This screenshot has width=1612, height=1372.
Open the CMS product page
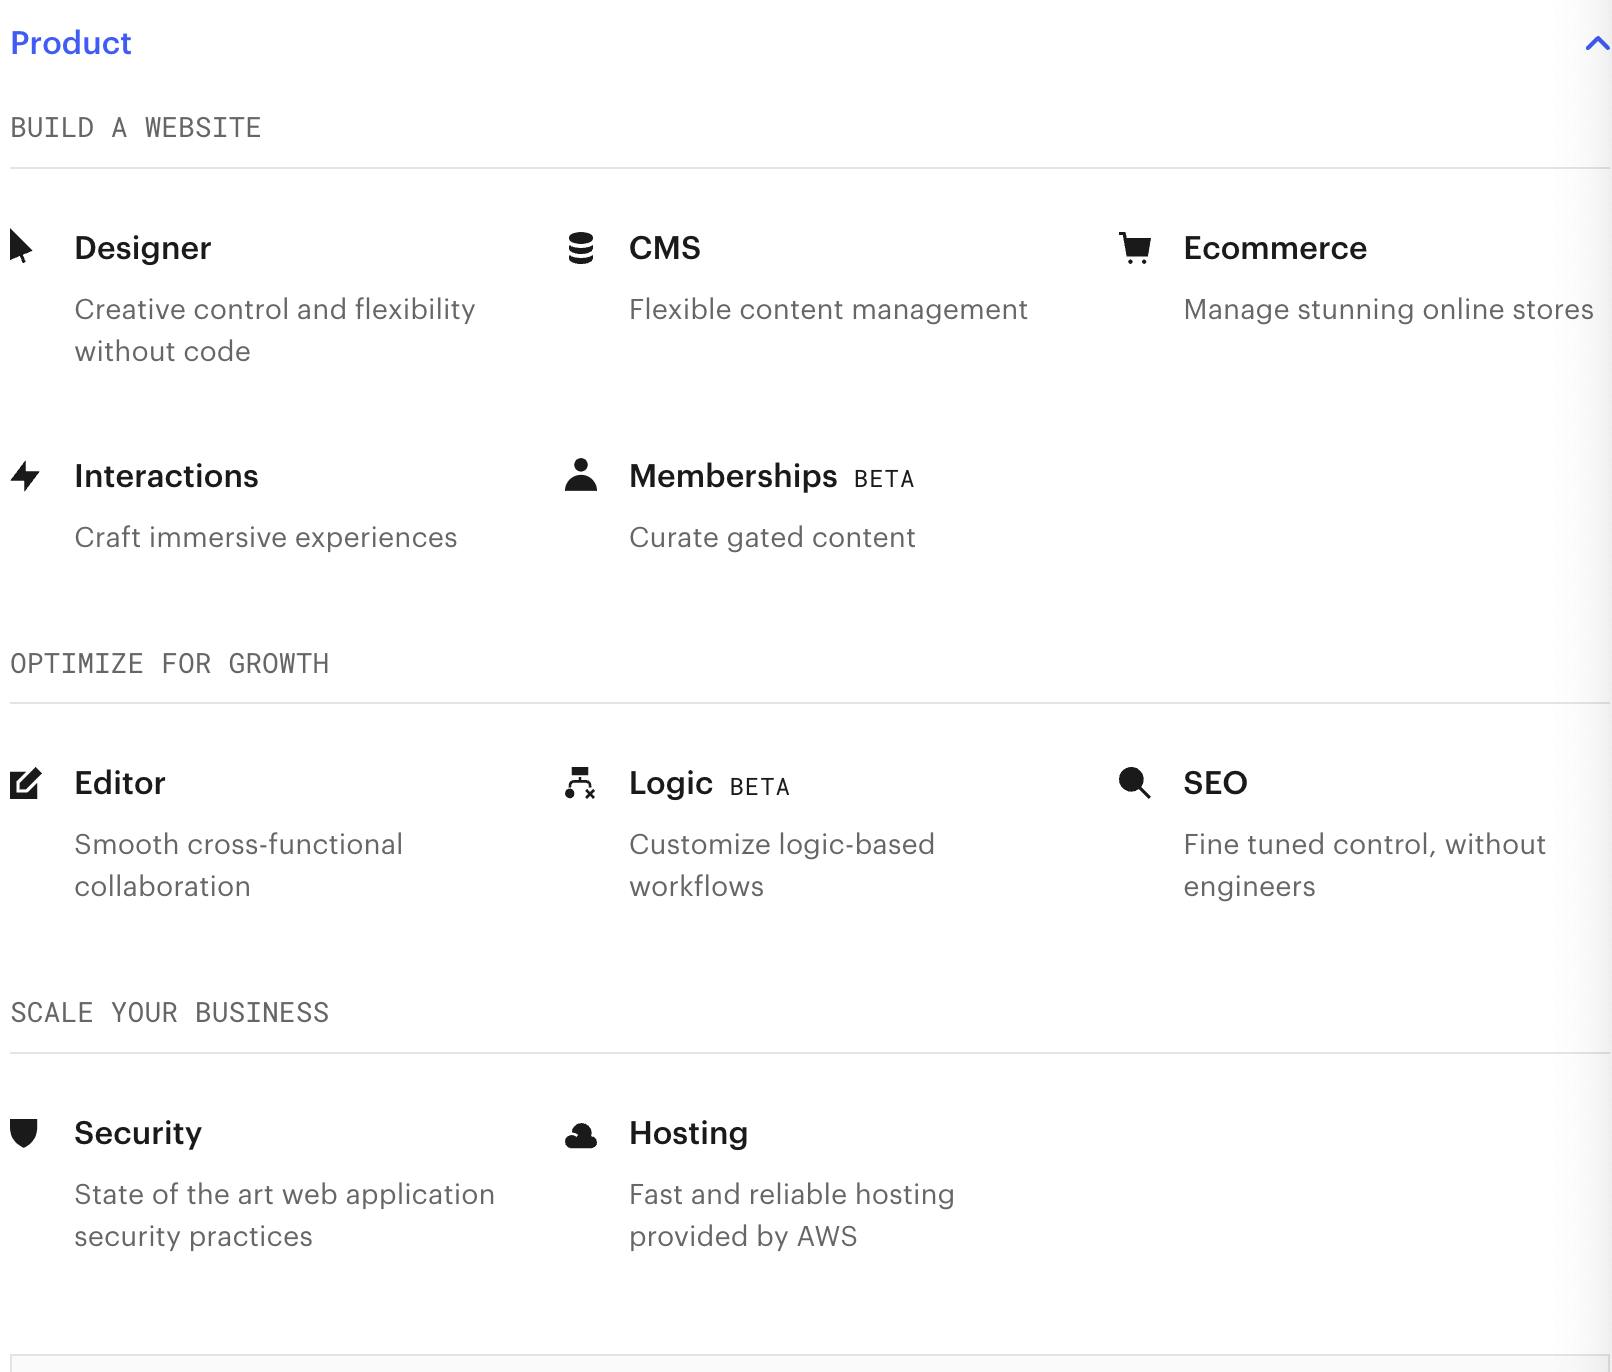point(665,248)
